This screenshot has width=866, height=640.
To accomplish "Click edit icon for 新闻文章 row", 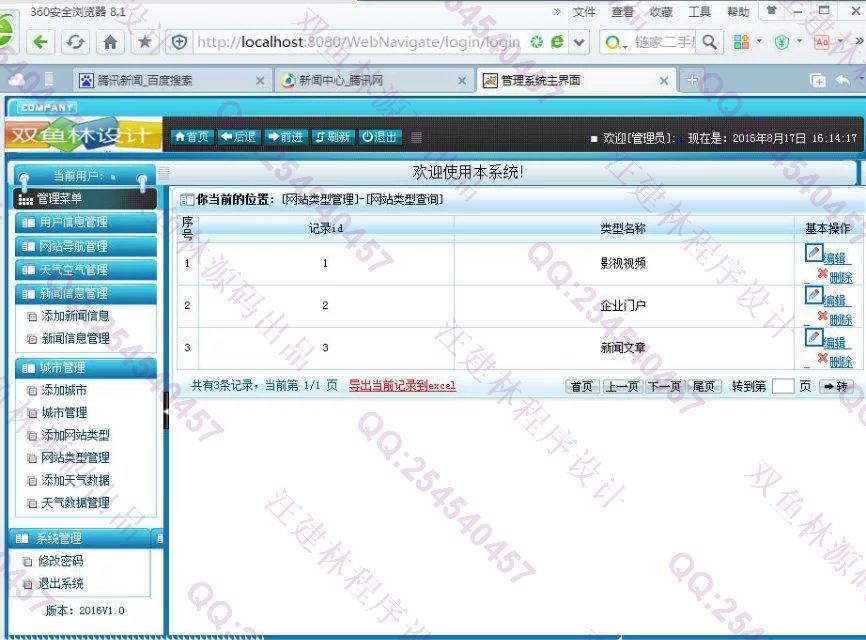I will pos(814,338).
